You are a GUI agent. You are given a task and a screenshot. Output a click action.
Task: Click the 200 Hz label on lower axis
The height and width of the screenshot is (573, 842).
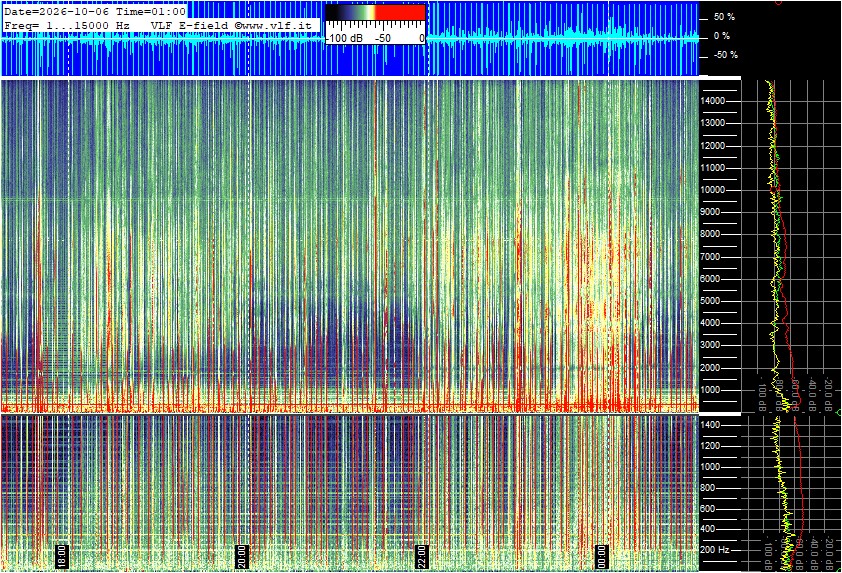(716, 550)
